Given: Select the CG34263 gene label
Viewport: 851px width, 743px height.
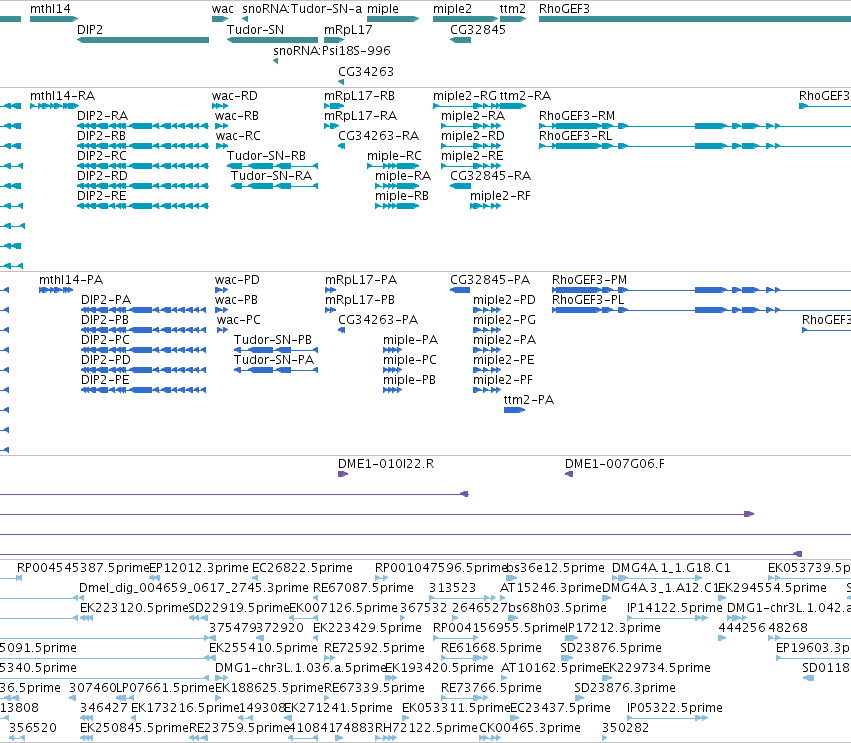Looking at the screenshot, I should point(366,71).
